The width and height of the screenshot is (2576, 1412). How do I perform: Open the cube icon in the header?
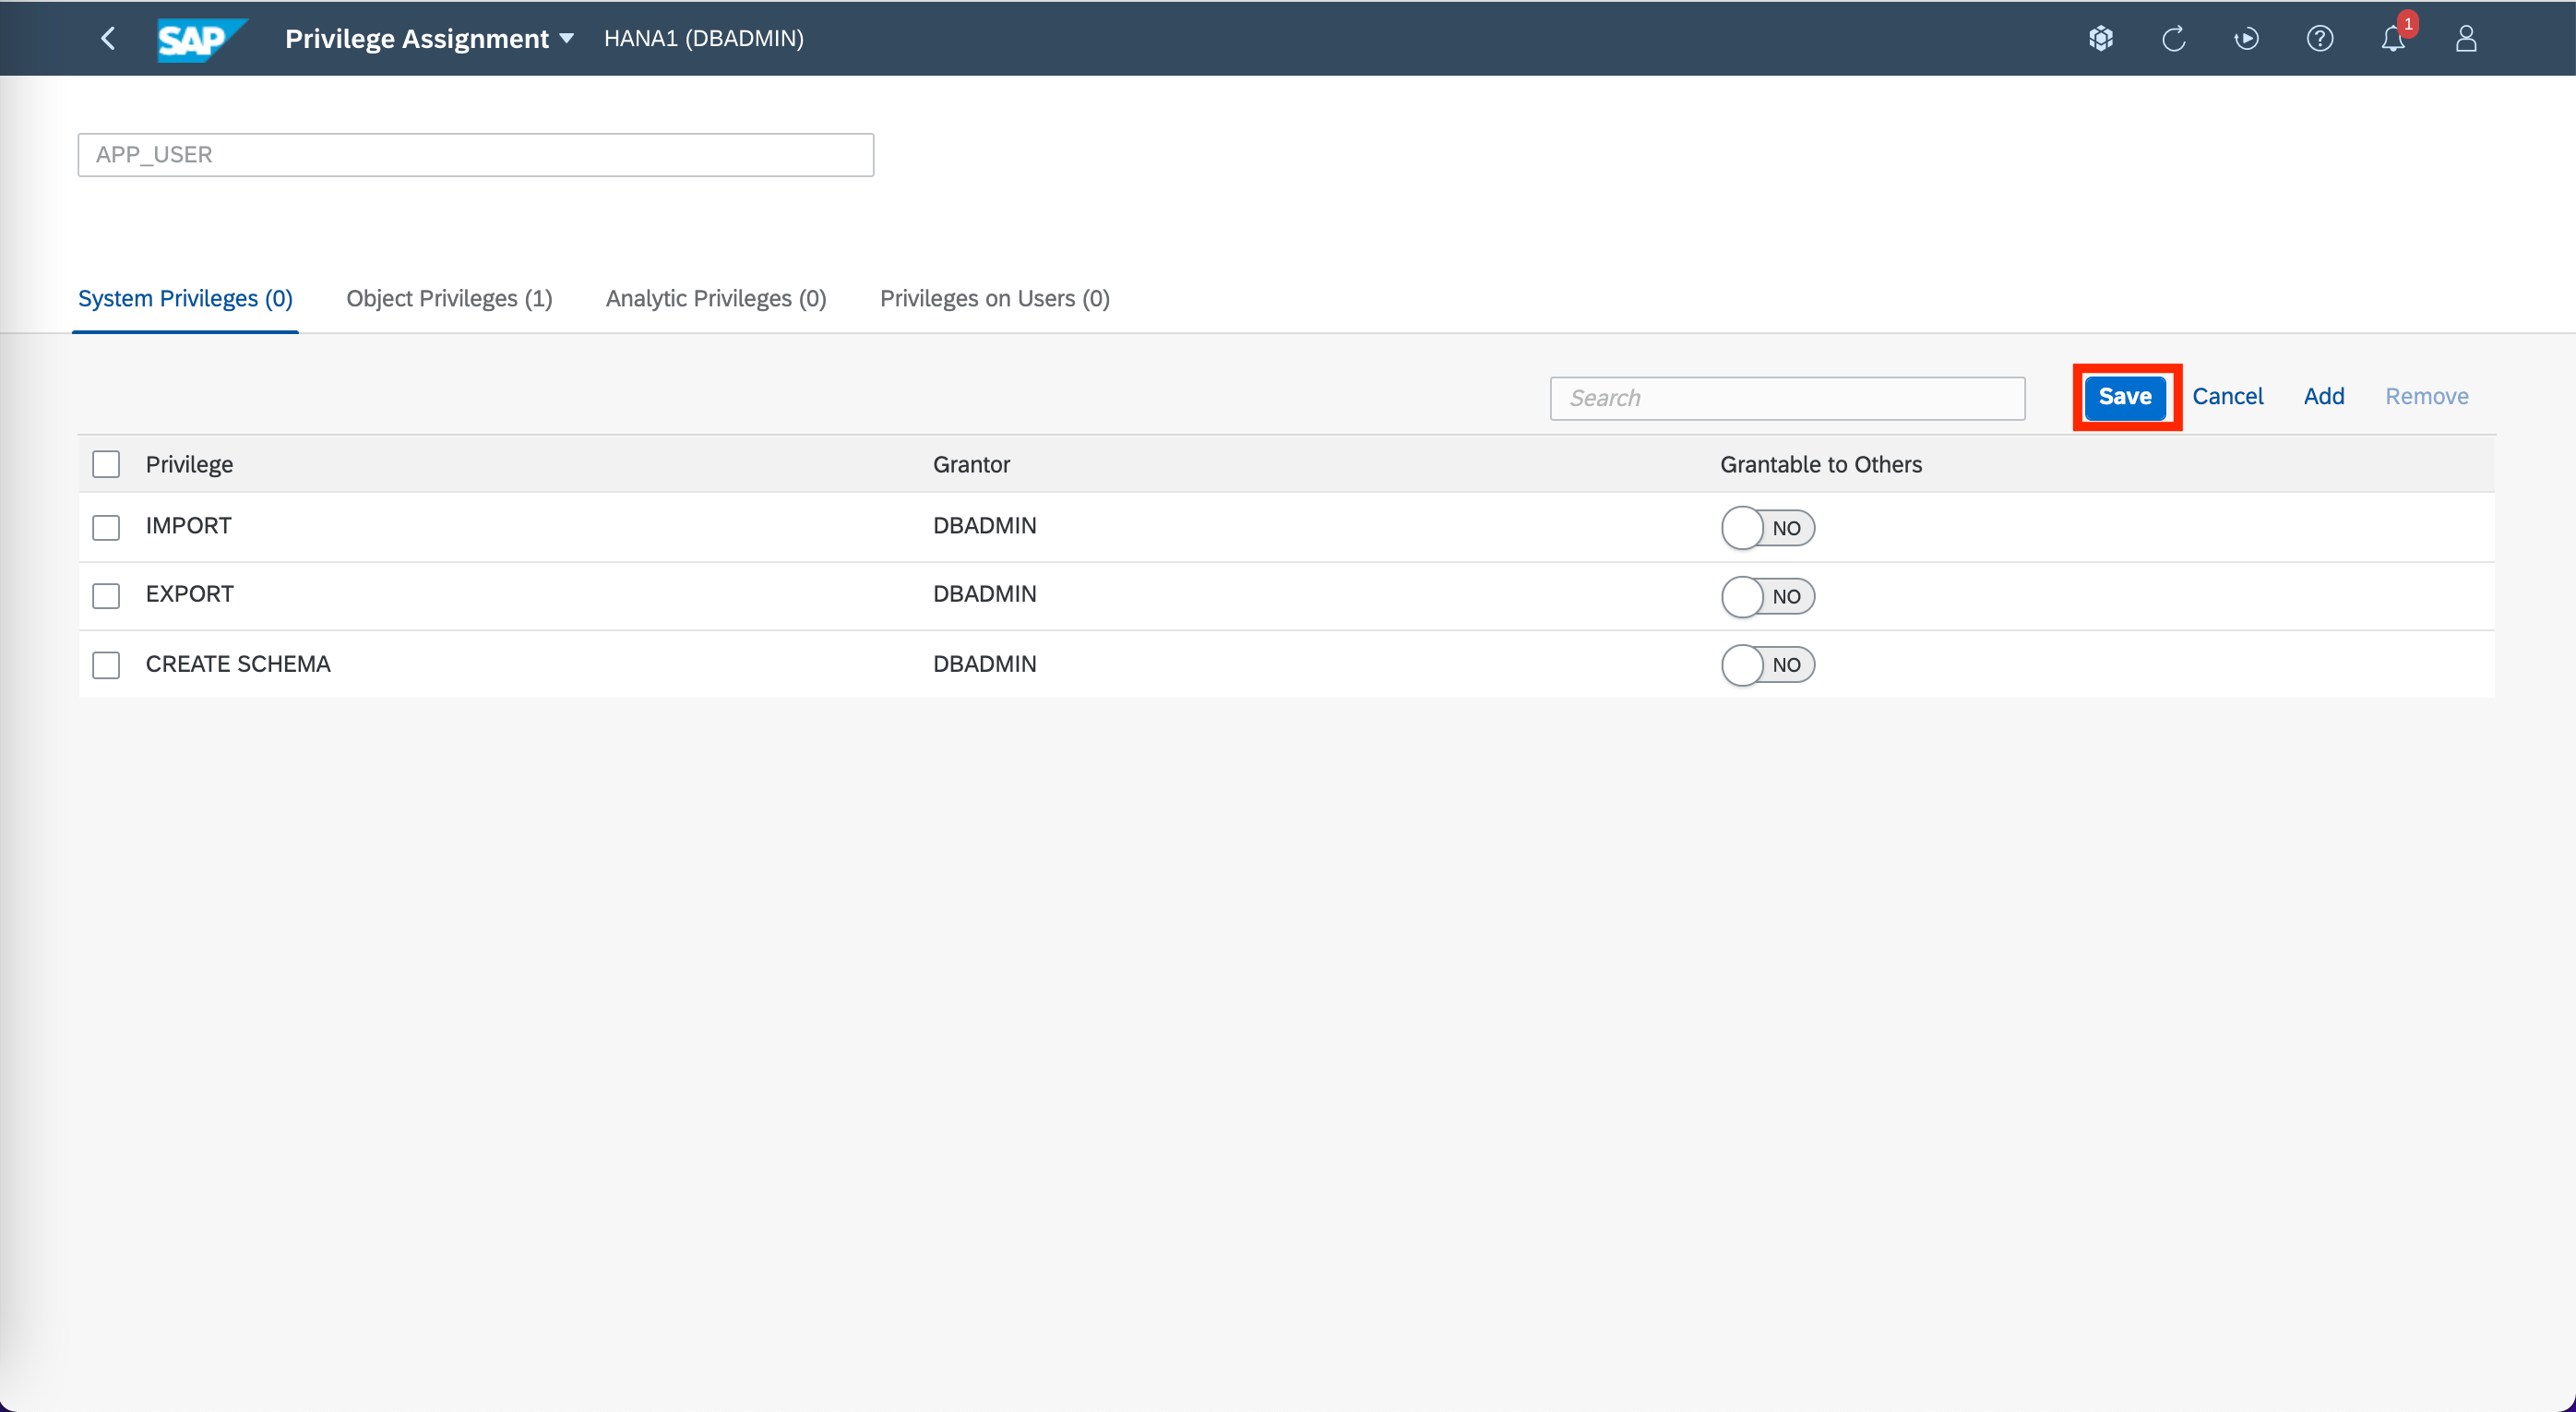click(x=2101, y=38)
